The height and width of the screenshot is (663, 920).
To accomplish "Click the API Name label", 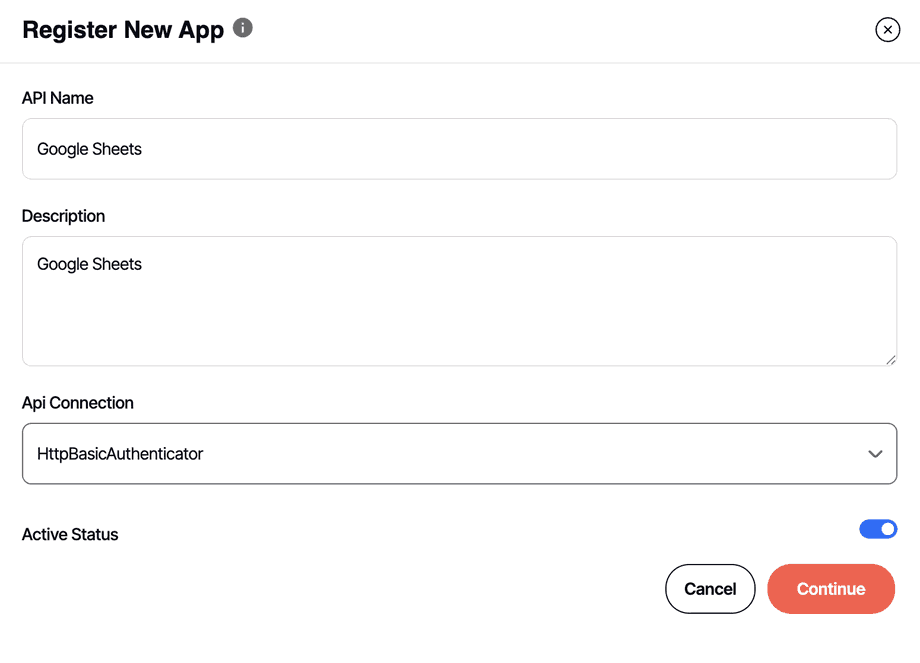I will 58,98.
